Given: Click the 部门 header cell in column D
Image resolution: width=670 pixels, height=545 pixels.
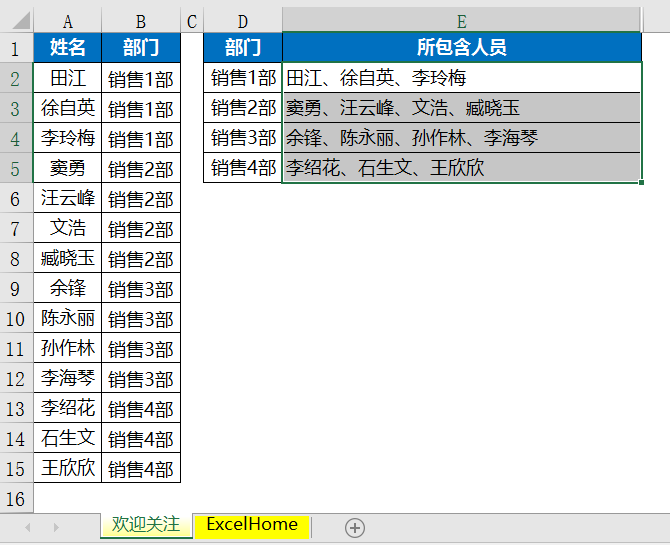Looking at the screenshot, I should point(243,47).
